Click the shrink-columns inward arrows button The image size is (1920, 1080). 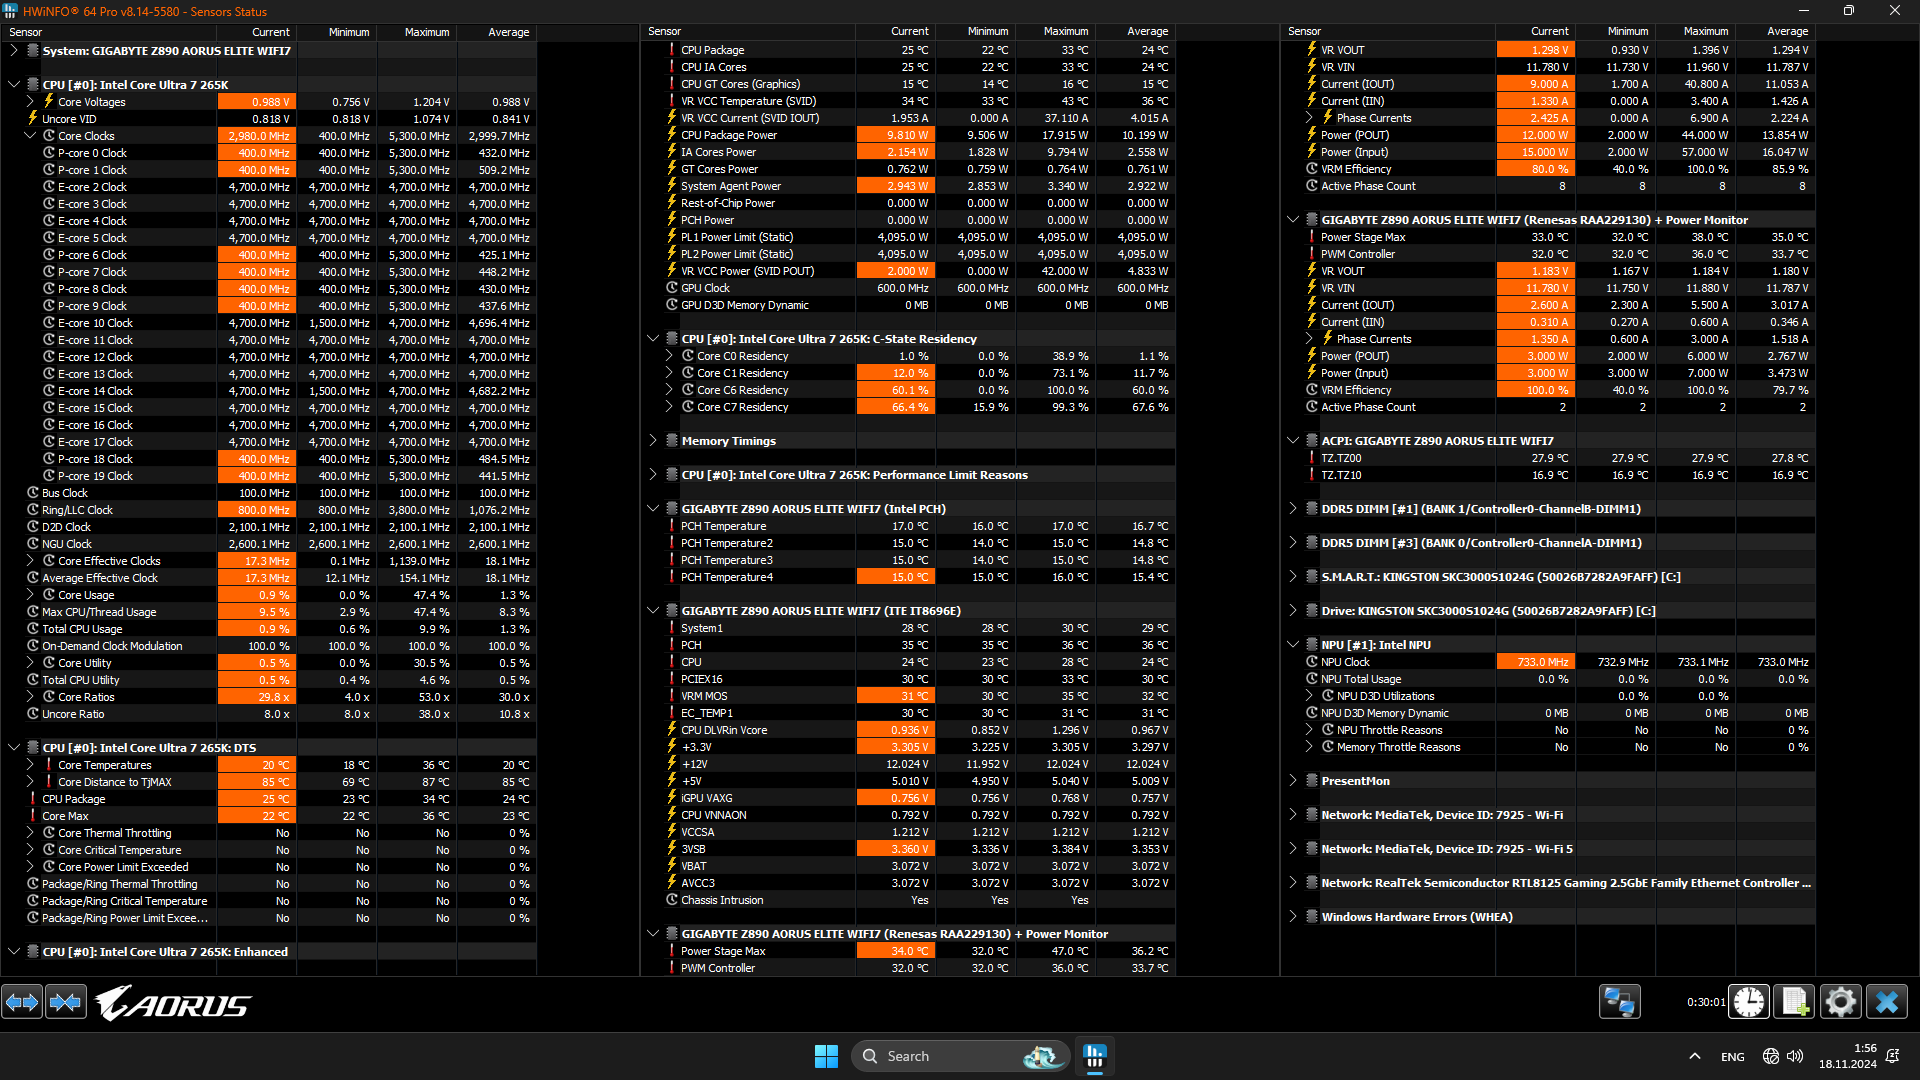tap(66, 1001)
